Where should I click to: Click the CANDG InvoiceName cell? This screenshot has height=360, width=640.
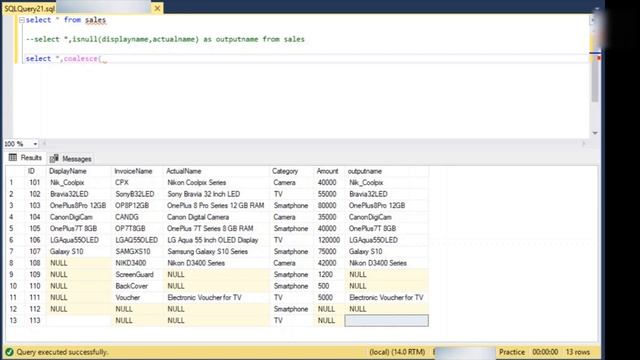[138, 217]
